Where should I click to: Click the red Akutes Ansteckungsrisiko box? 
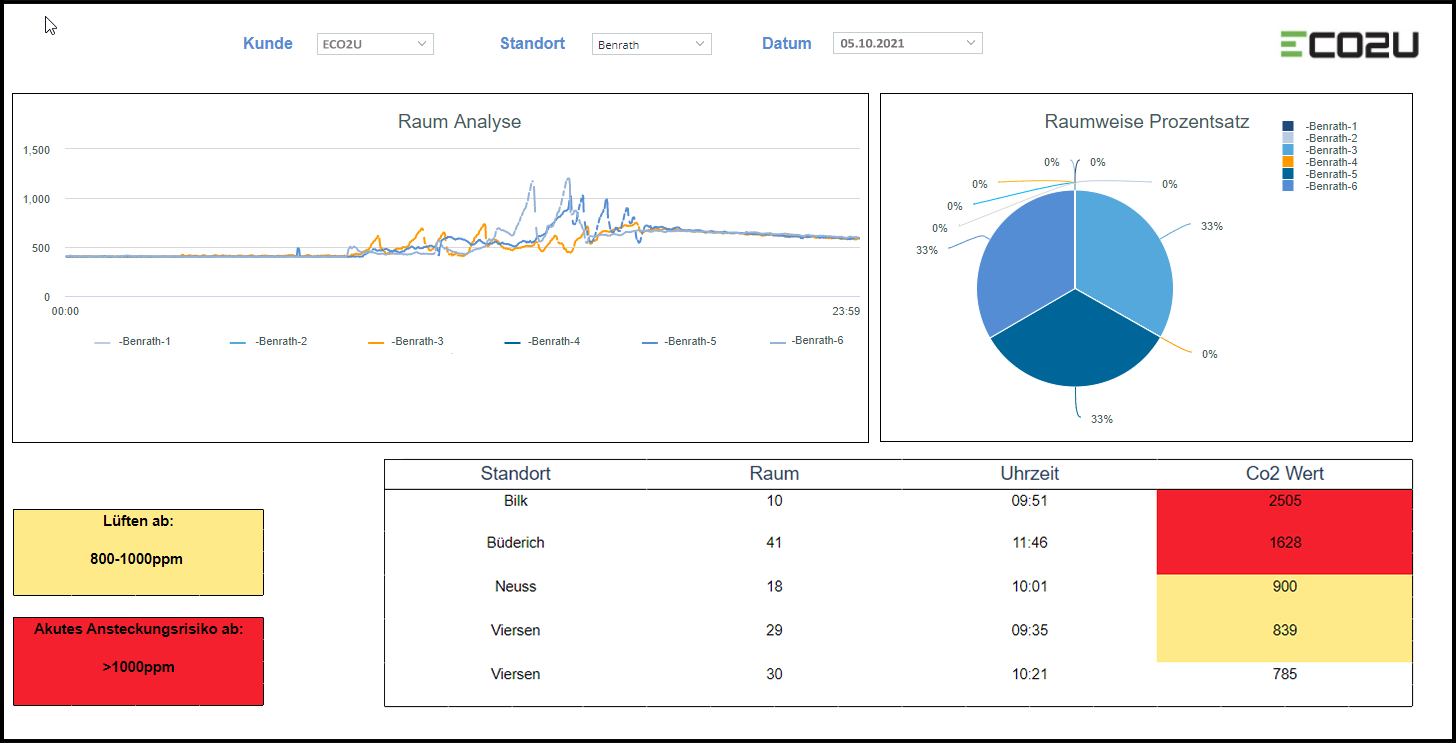(x=138, y=661)
